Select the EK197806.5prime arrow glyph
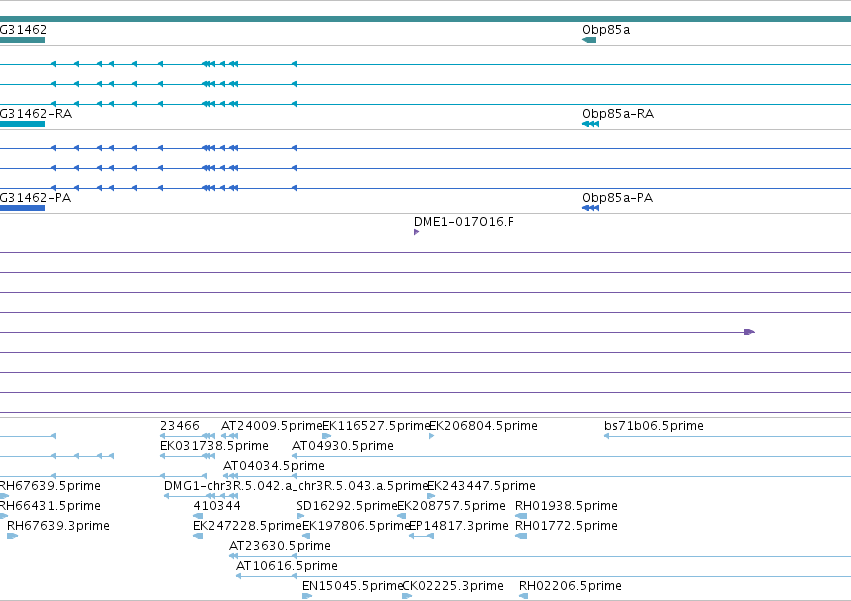Image resolution: width=851 pixels, height=601 pixels. 306,536
